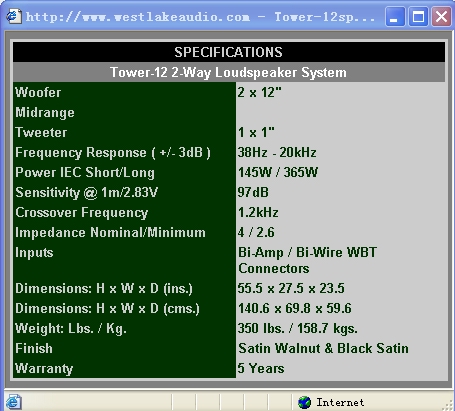Click the Sensitivity @ 1m/2.83V label
Image resolution: width=455 pixels, height=411 pixels.
(x=86, y=192)
